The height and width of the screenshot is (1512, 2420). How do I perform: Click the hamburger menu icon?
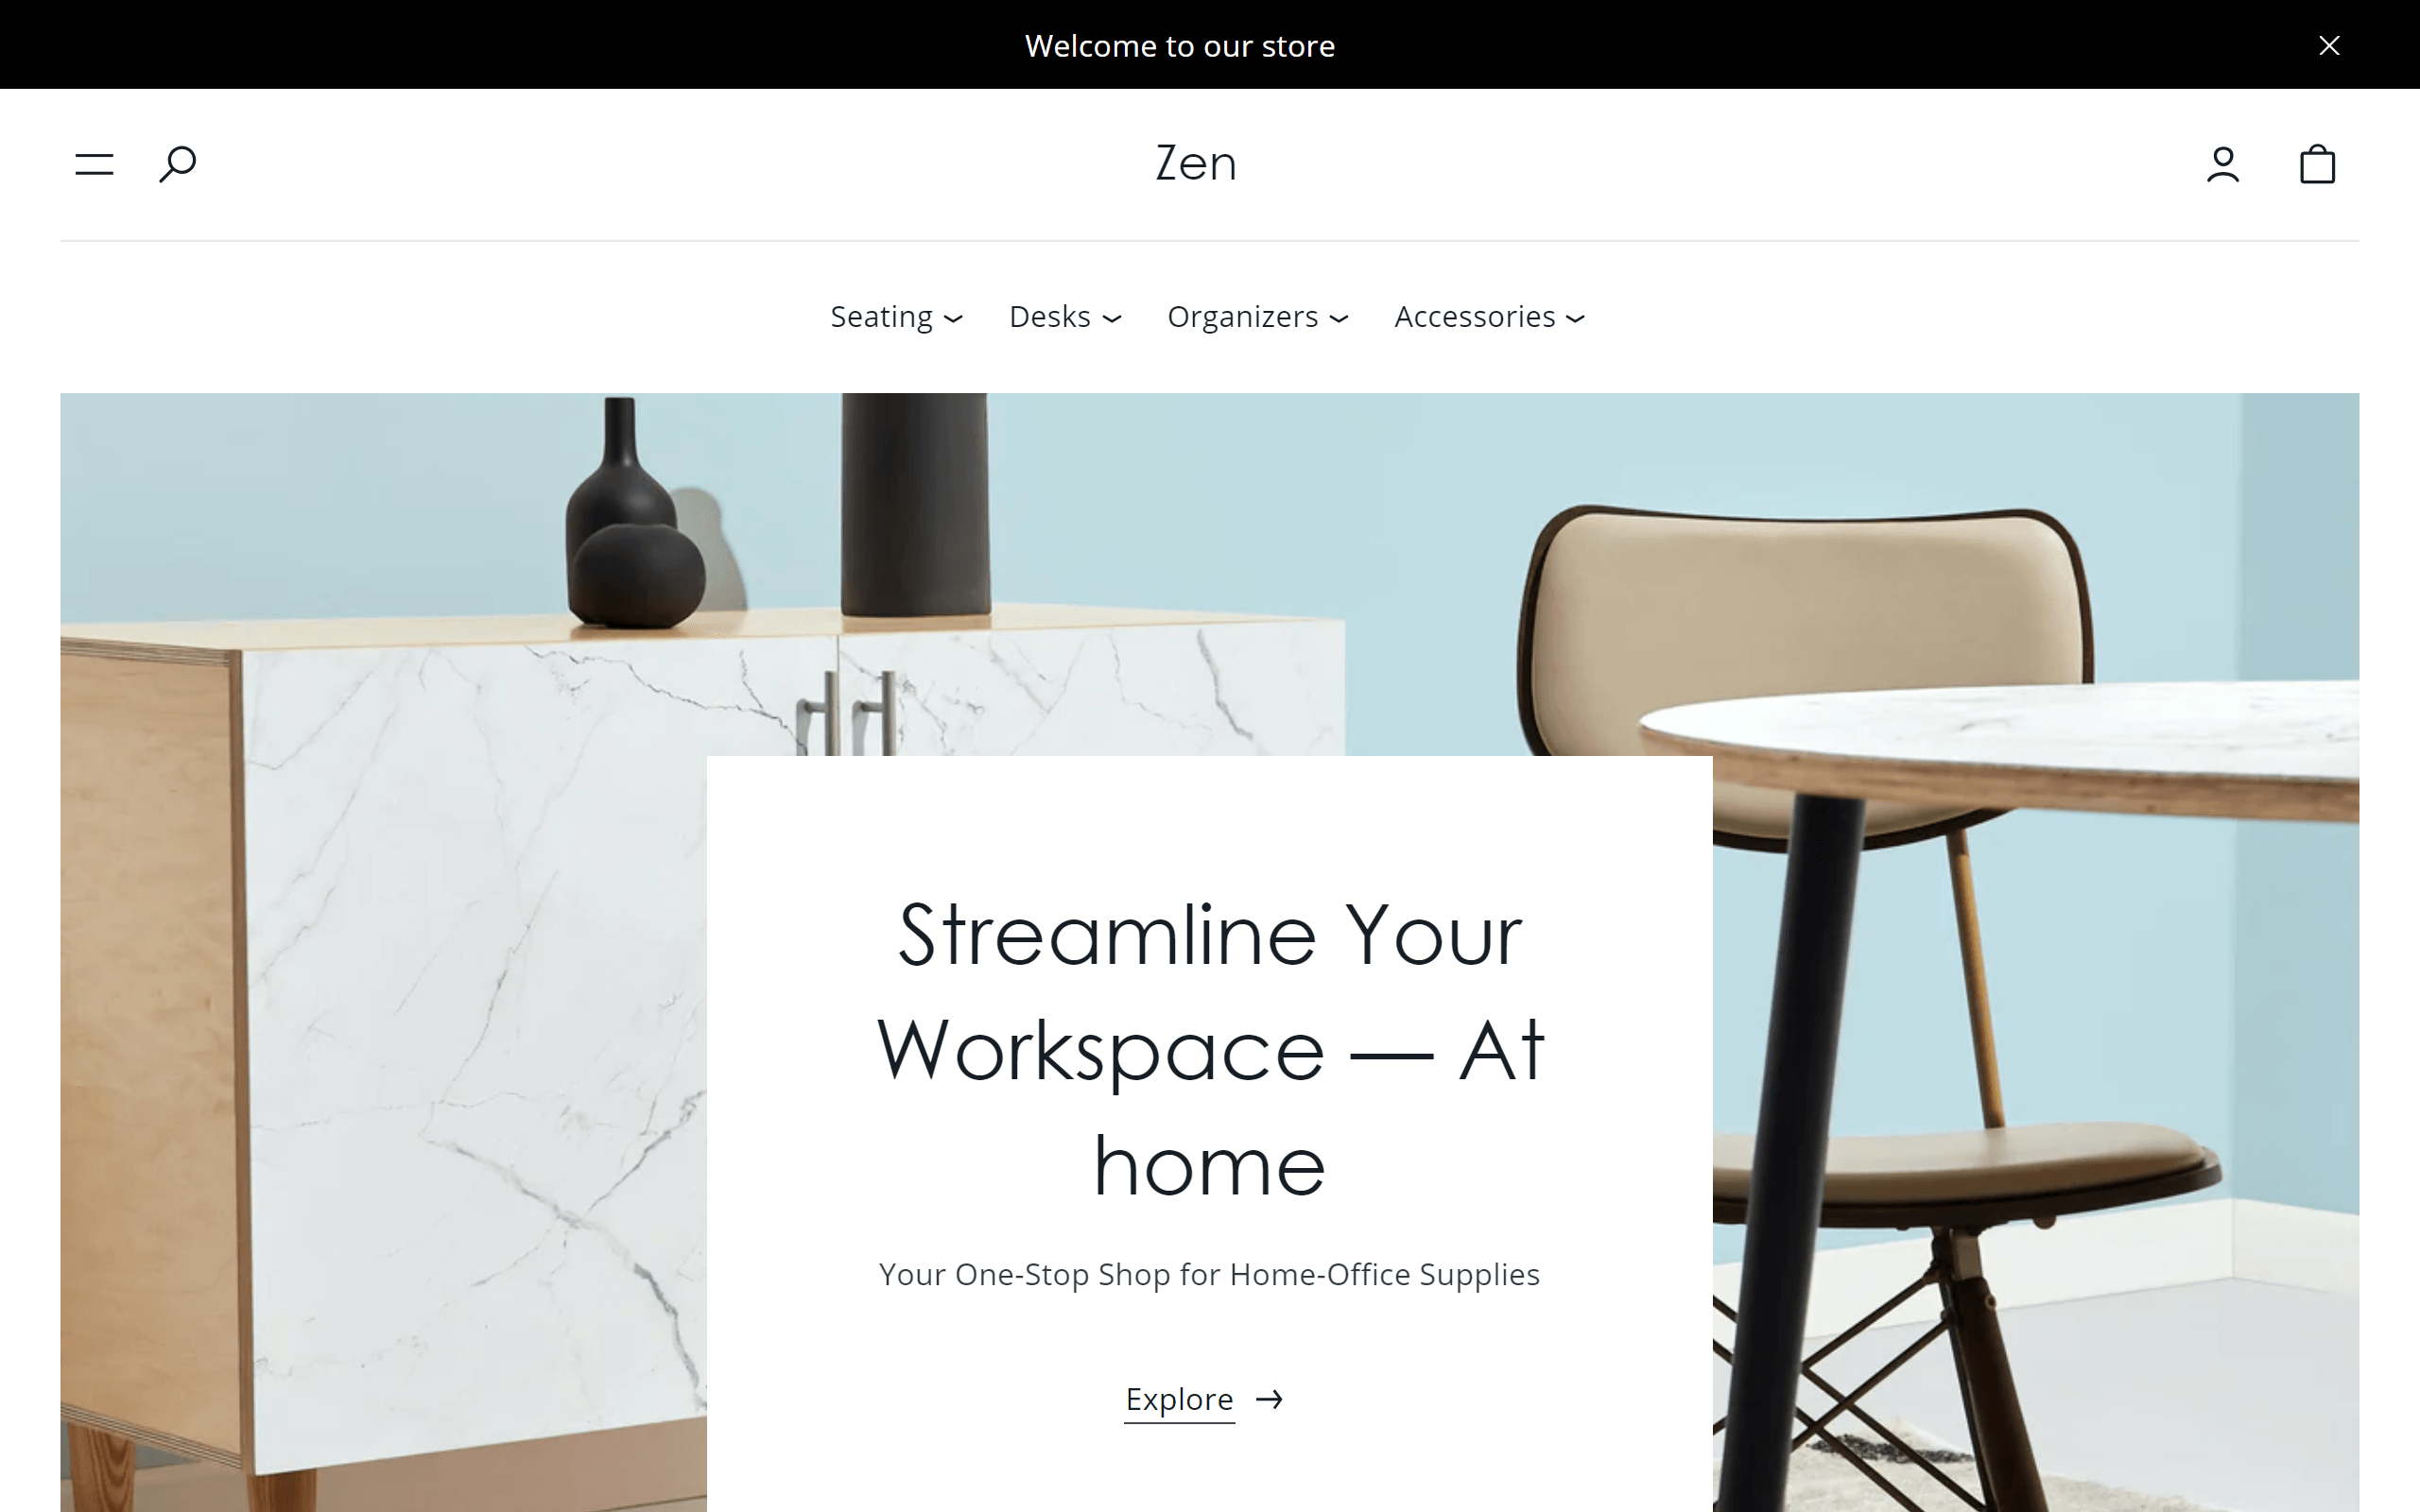[95, 163]
